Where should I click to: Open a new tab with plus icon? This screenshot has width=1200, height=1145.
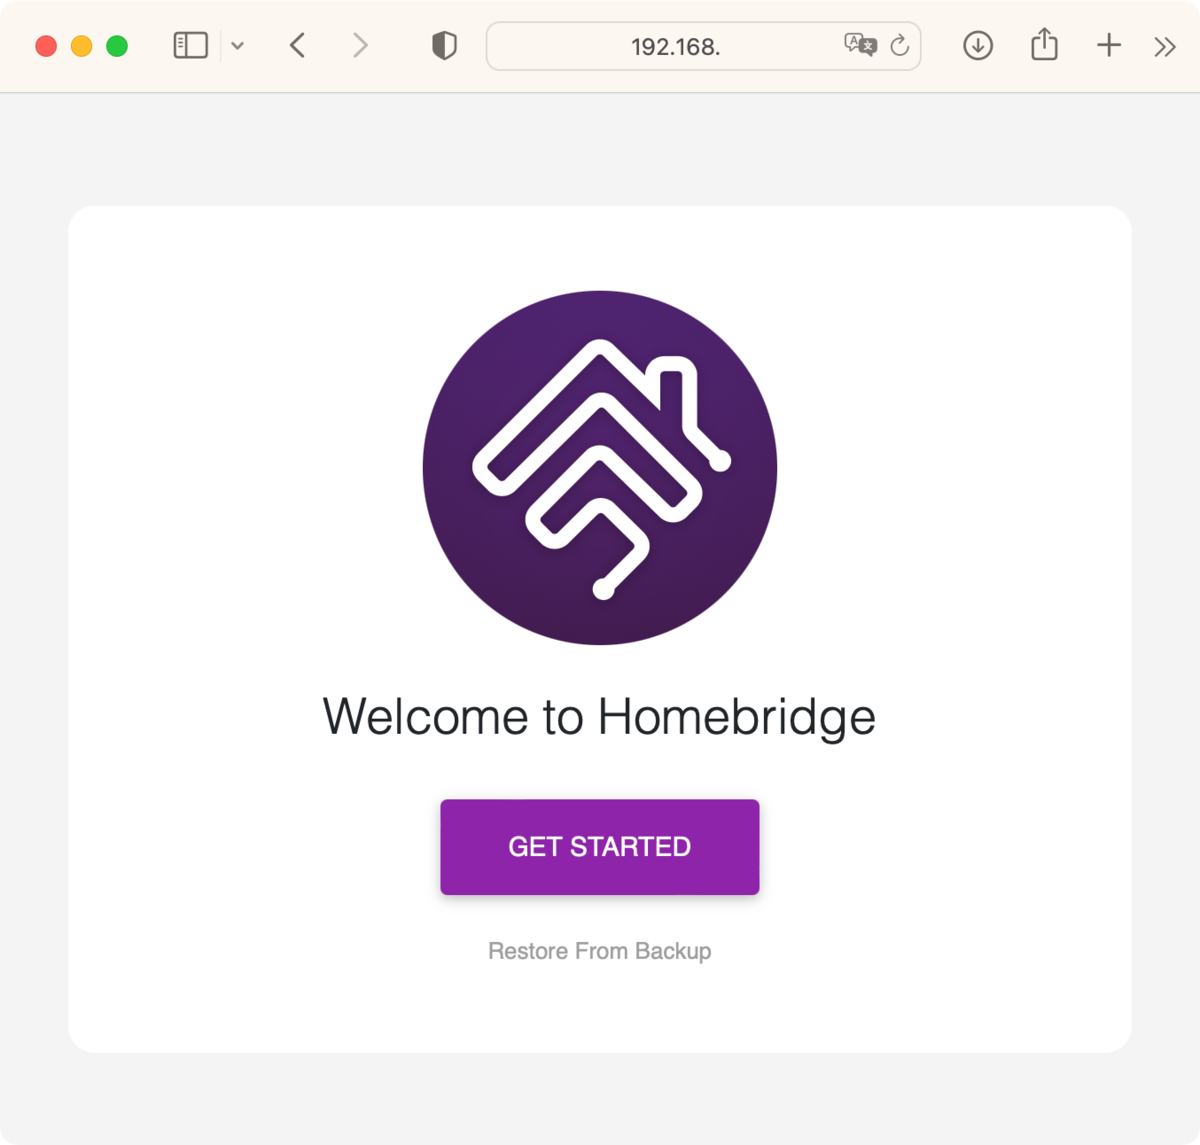[1109, 46]
